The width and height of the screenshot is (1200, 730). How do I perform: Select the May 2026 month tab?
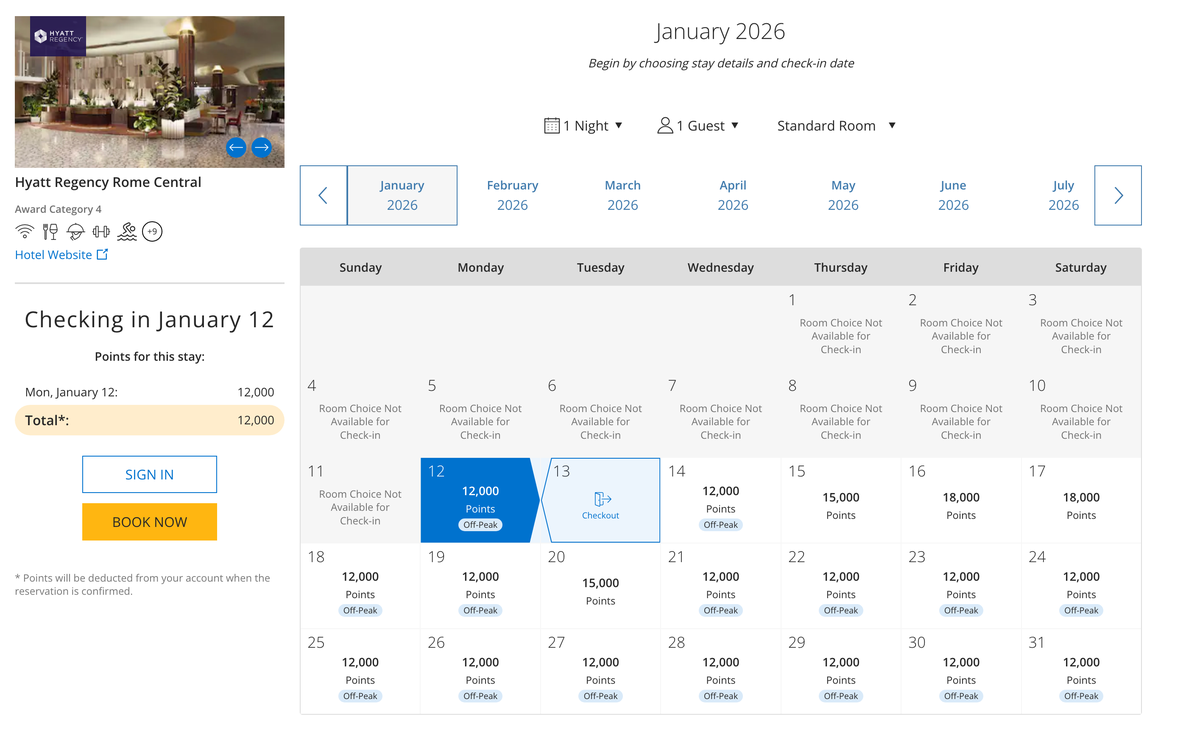[843, 195]
